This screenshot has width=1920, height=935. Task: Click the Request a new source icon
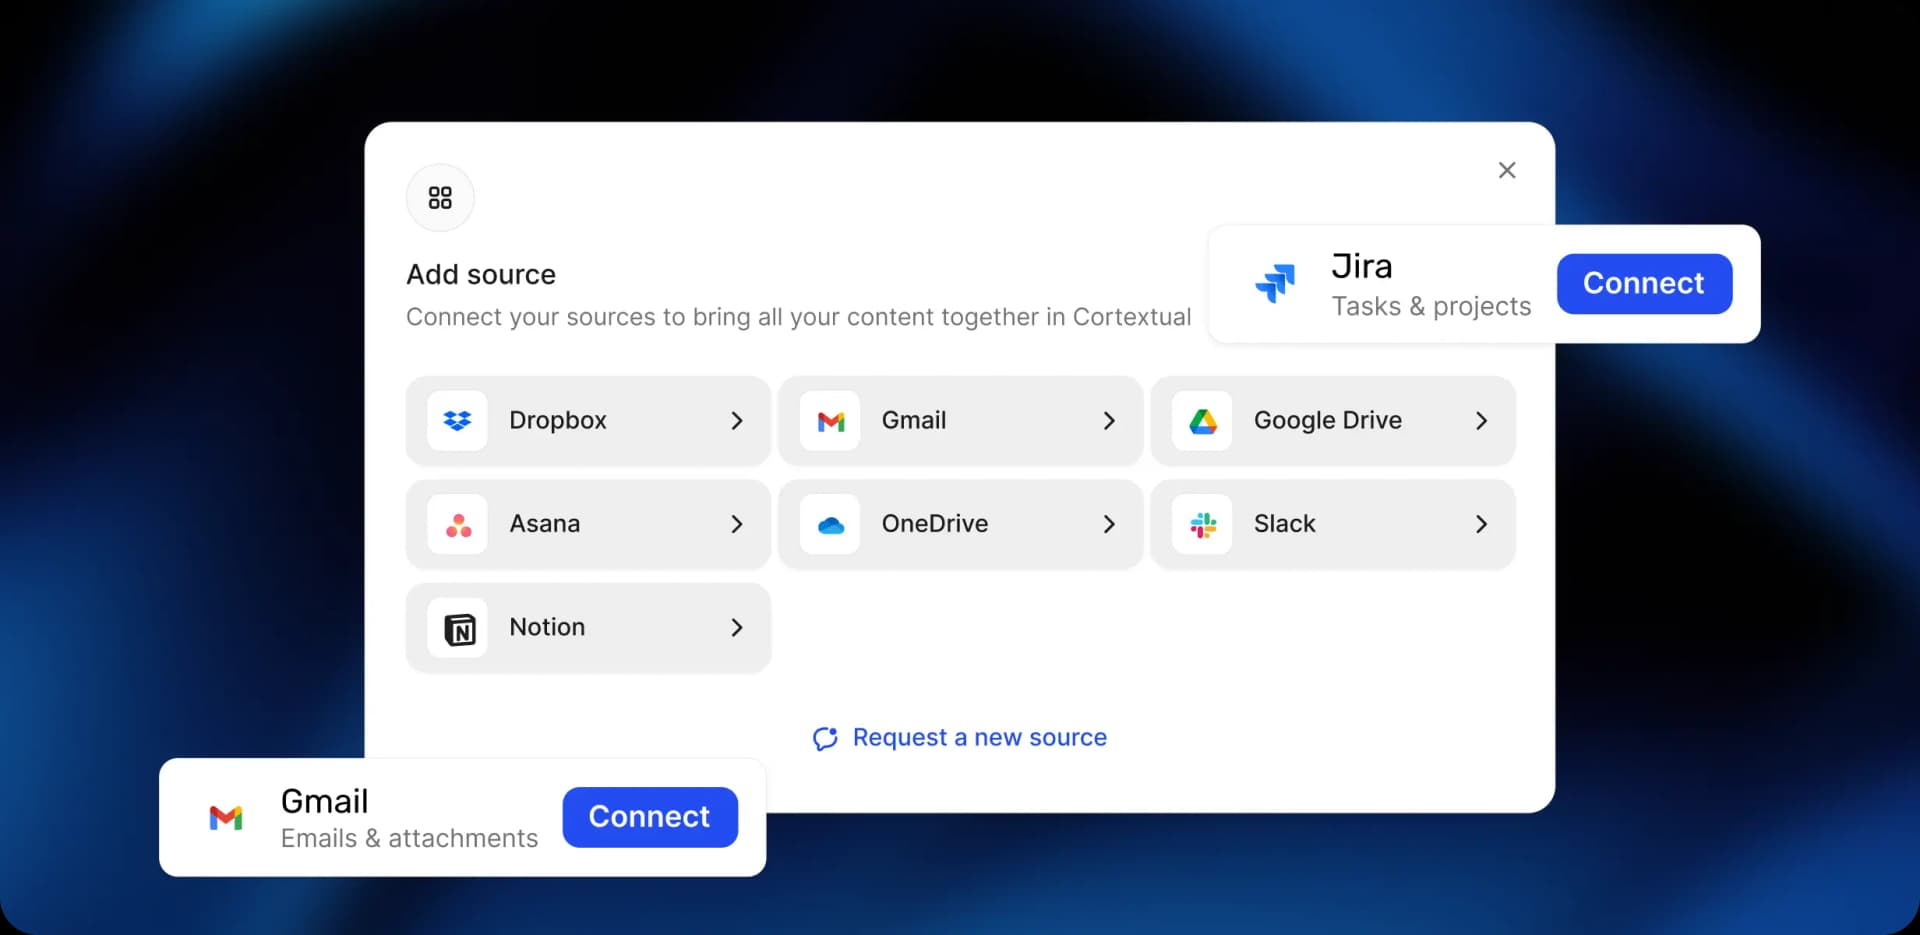[x=825, y=738]
